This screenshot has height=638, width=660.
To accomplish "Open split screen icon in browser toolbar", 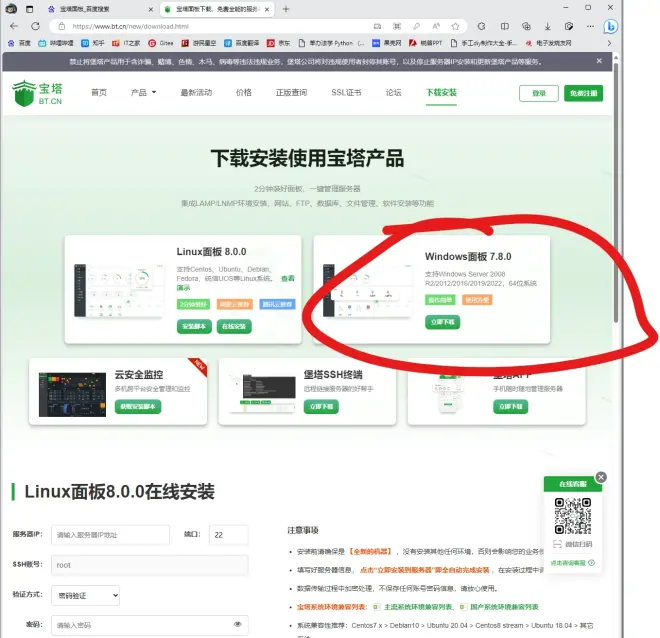I will point(504,26).
